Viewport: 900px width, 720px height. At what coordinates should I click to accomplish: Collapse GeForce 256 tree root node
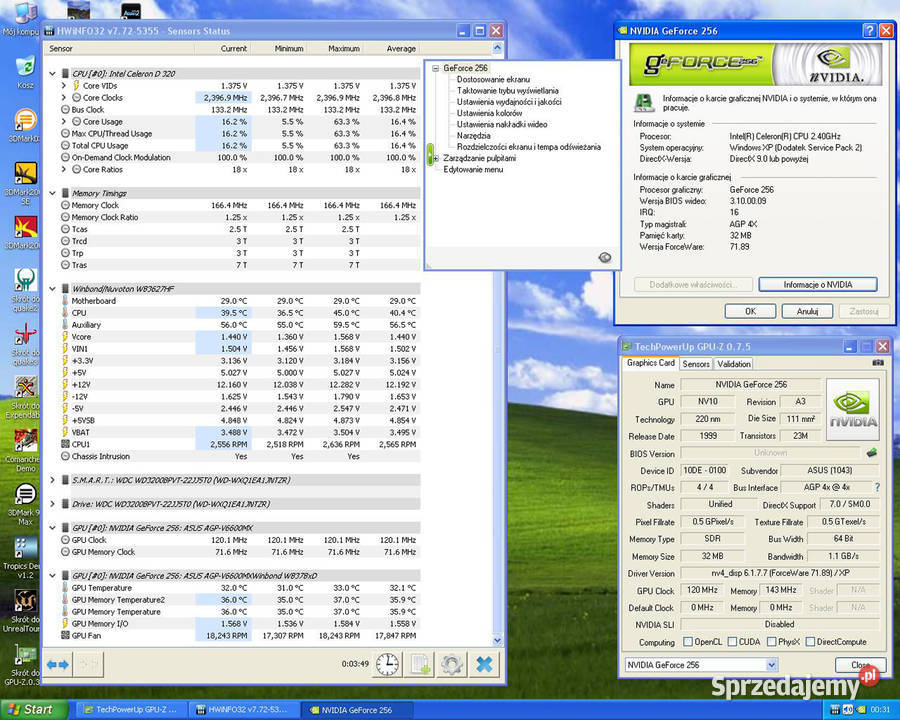pos(436,68)
